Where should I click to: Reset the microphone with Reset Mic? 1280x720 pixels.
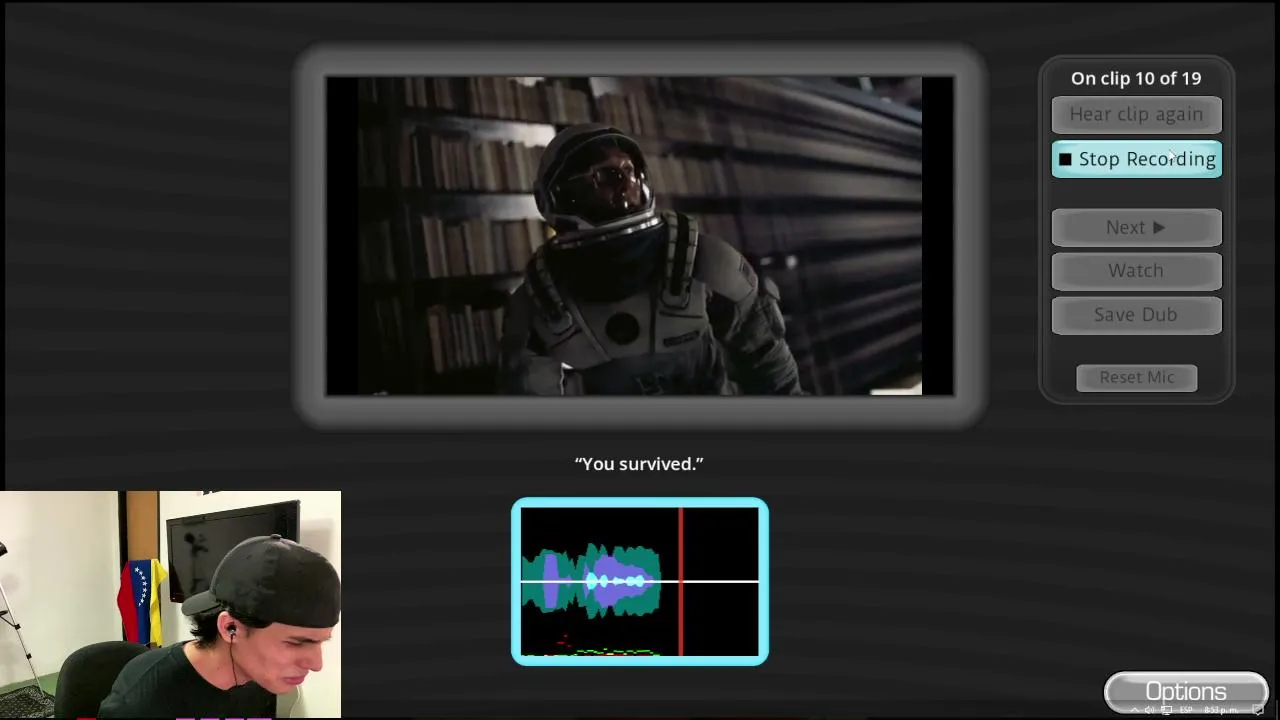point(1137,377)
